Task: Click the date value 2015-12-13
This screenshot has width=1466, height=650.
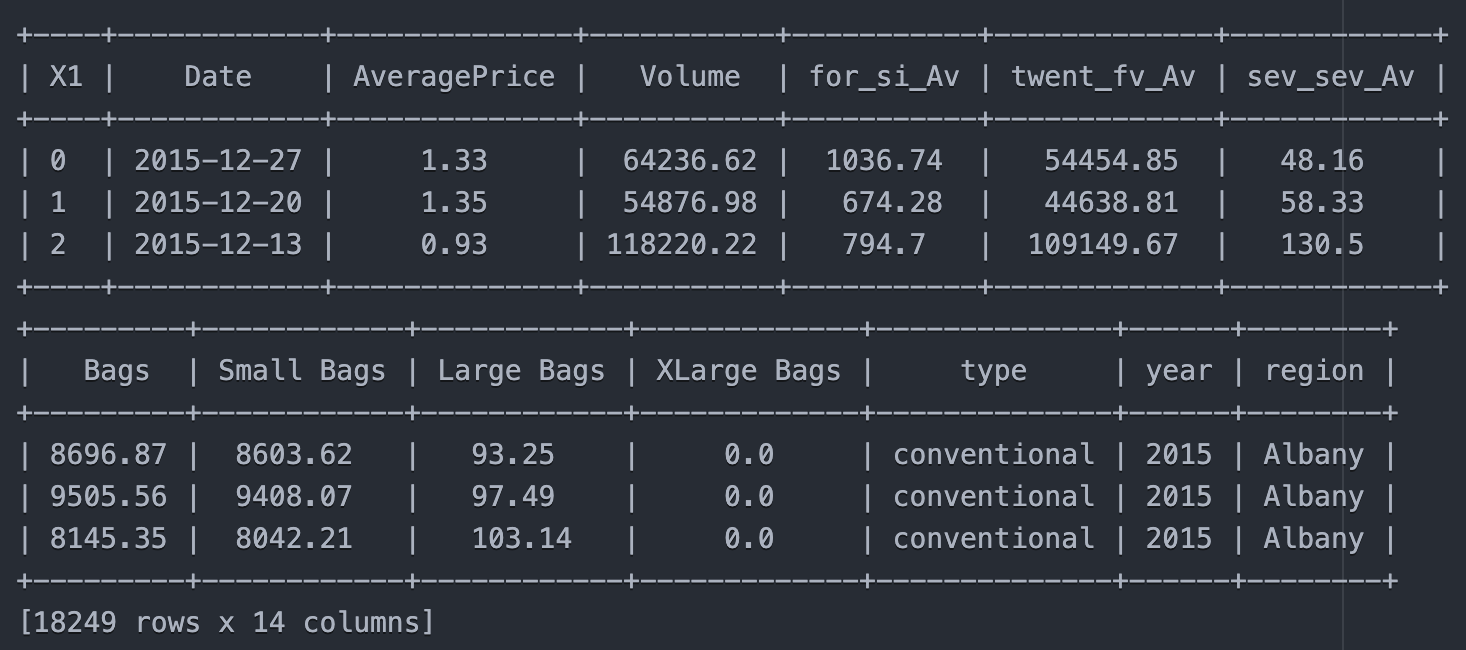Action: tap(218, 245)
